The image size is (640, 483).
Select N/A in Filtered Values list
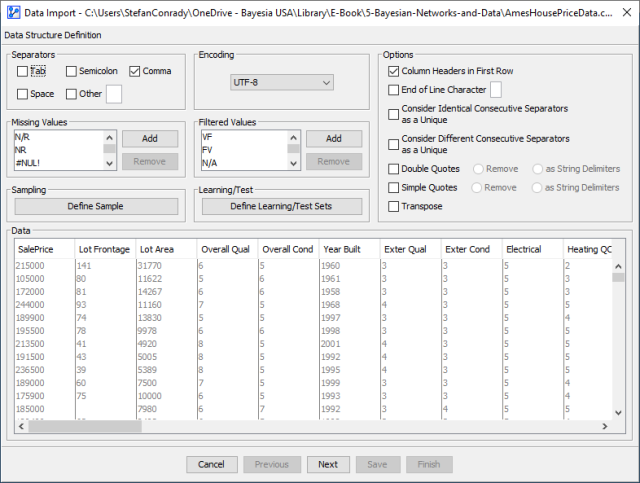[x=244, y=163]
